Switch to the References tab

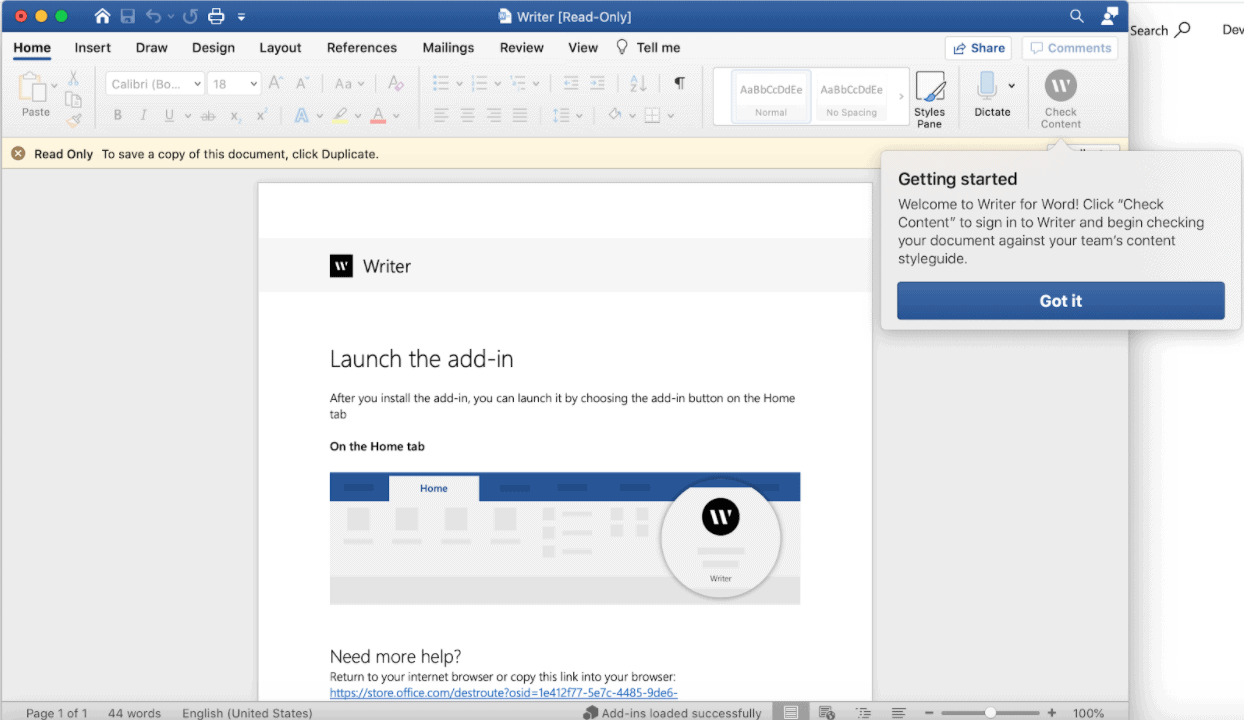(x=362, y=47)
